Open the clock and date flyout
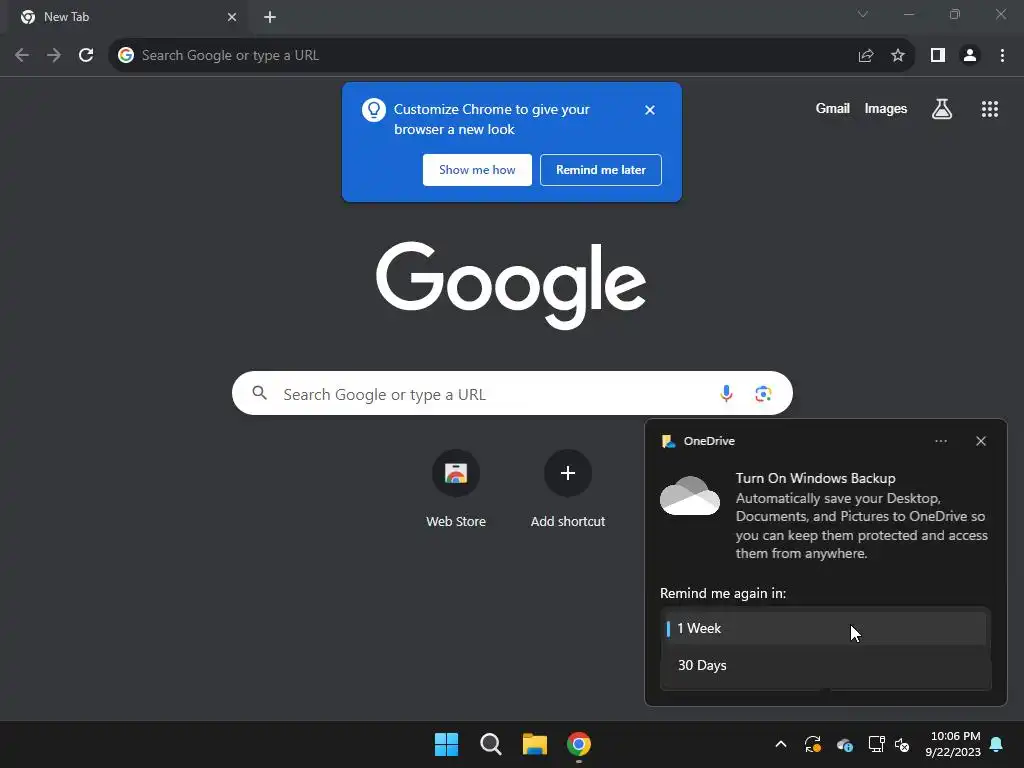Image resolution: width=1024 pixels, height=768 pixels. pyautogui.click(x=953, y=744)
